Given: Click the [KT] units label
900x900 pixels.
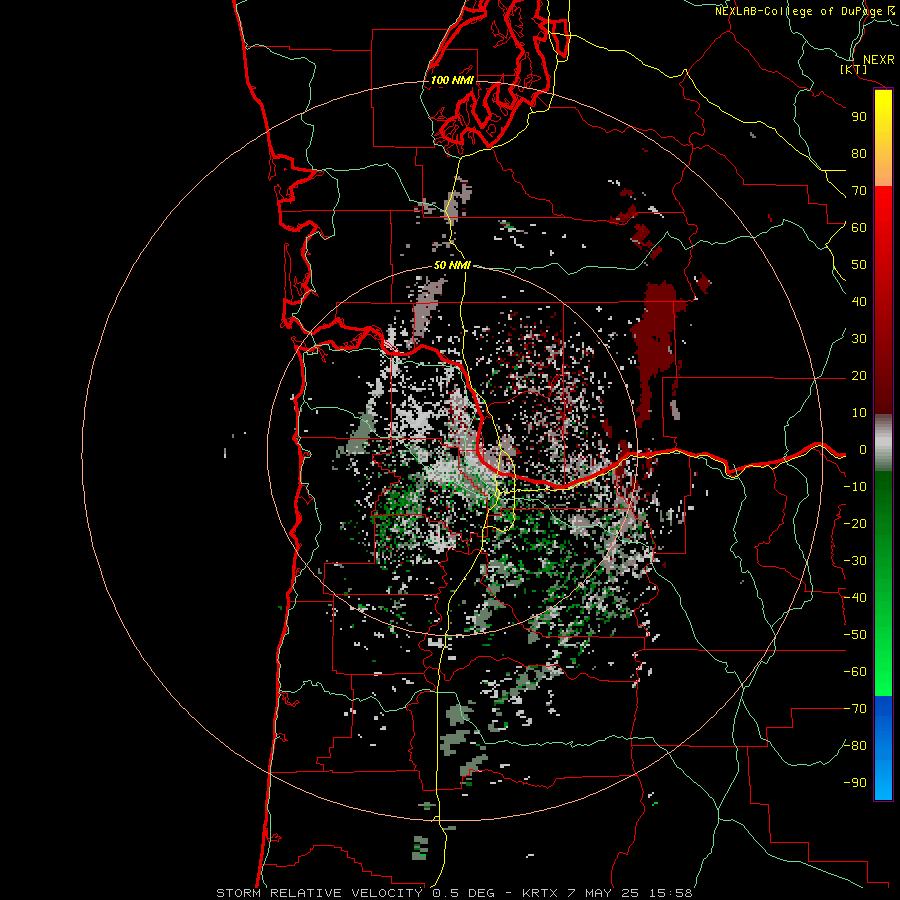Looking at the screenshot, I should [x=854, y=69].
